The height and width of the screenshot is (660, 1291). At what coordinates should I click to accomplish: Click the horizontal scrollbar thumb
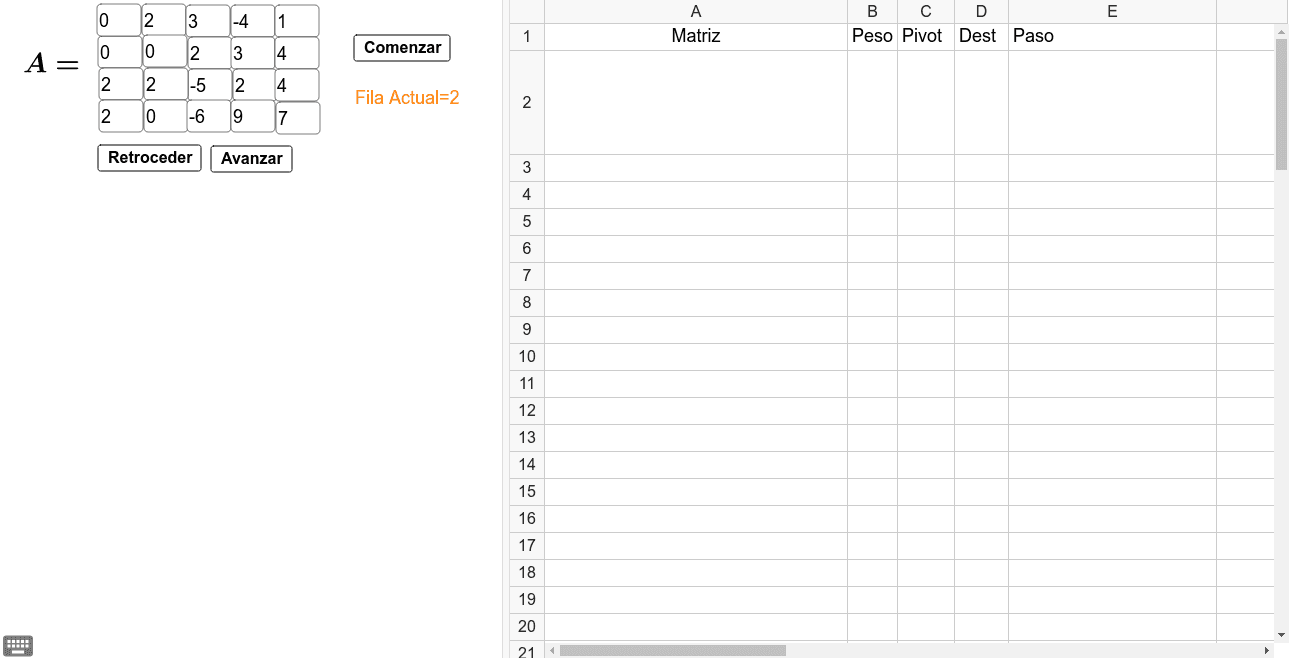click(x=673, y=651)
